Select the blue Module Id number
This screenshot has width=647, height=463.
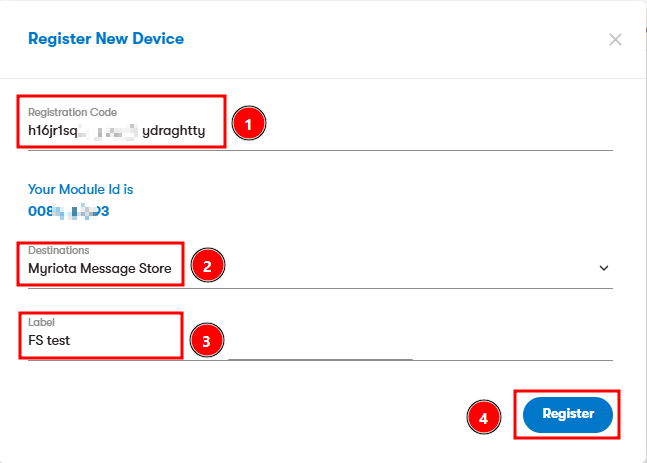click(x=68, y=211)
